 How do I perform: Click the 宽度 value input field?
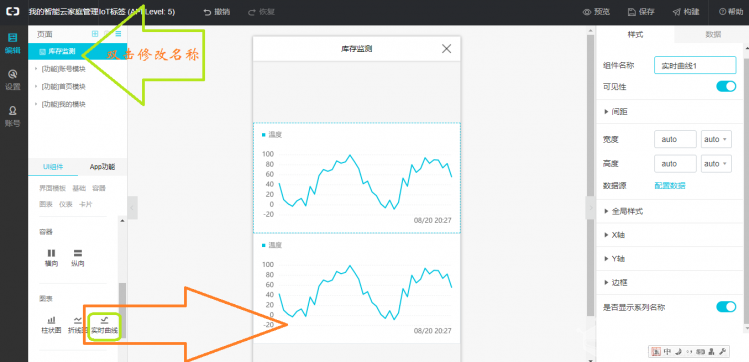675,139
